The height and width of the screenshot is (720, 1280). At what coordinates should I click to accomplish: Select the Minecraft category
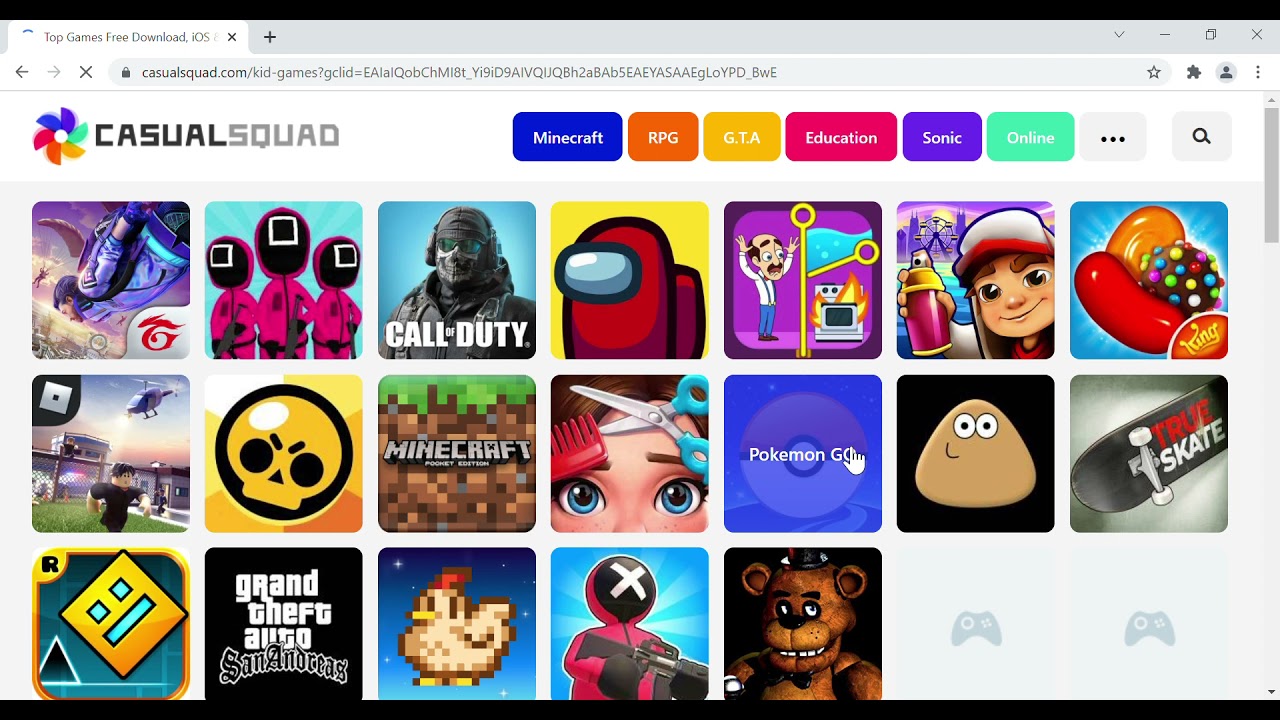click(x=568, y=137)
